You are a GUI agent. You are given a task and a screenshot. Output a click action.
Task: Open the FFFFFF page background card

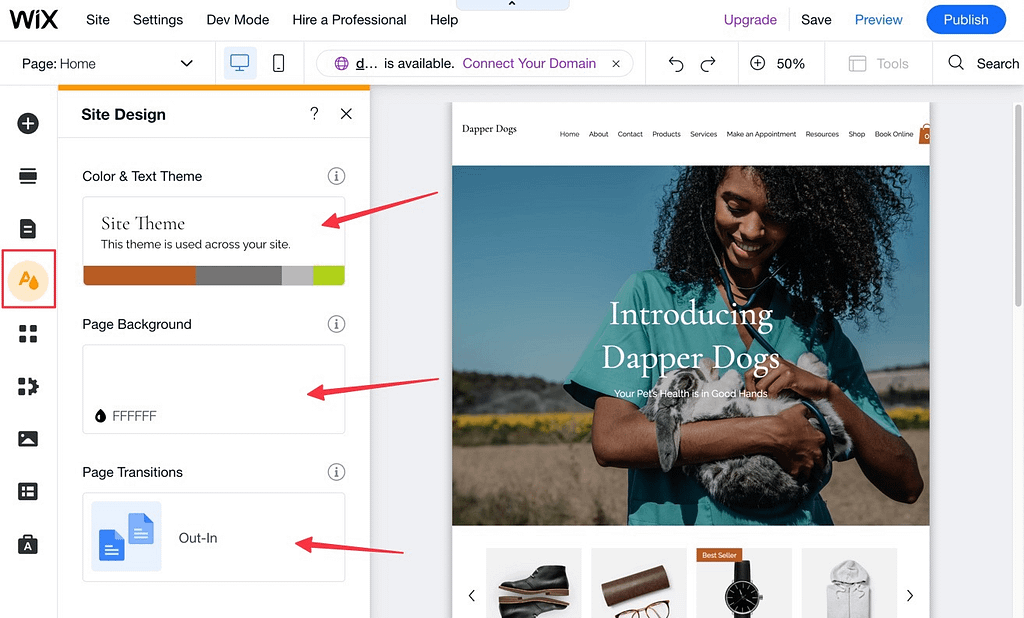tap(214, 389)
